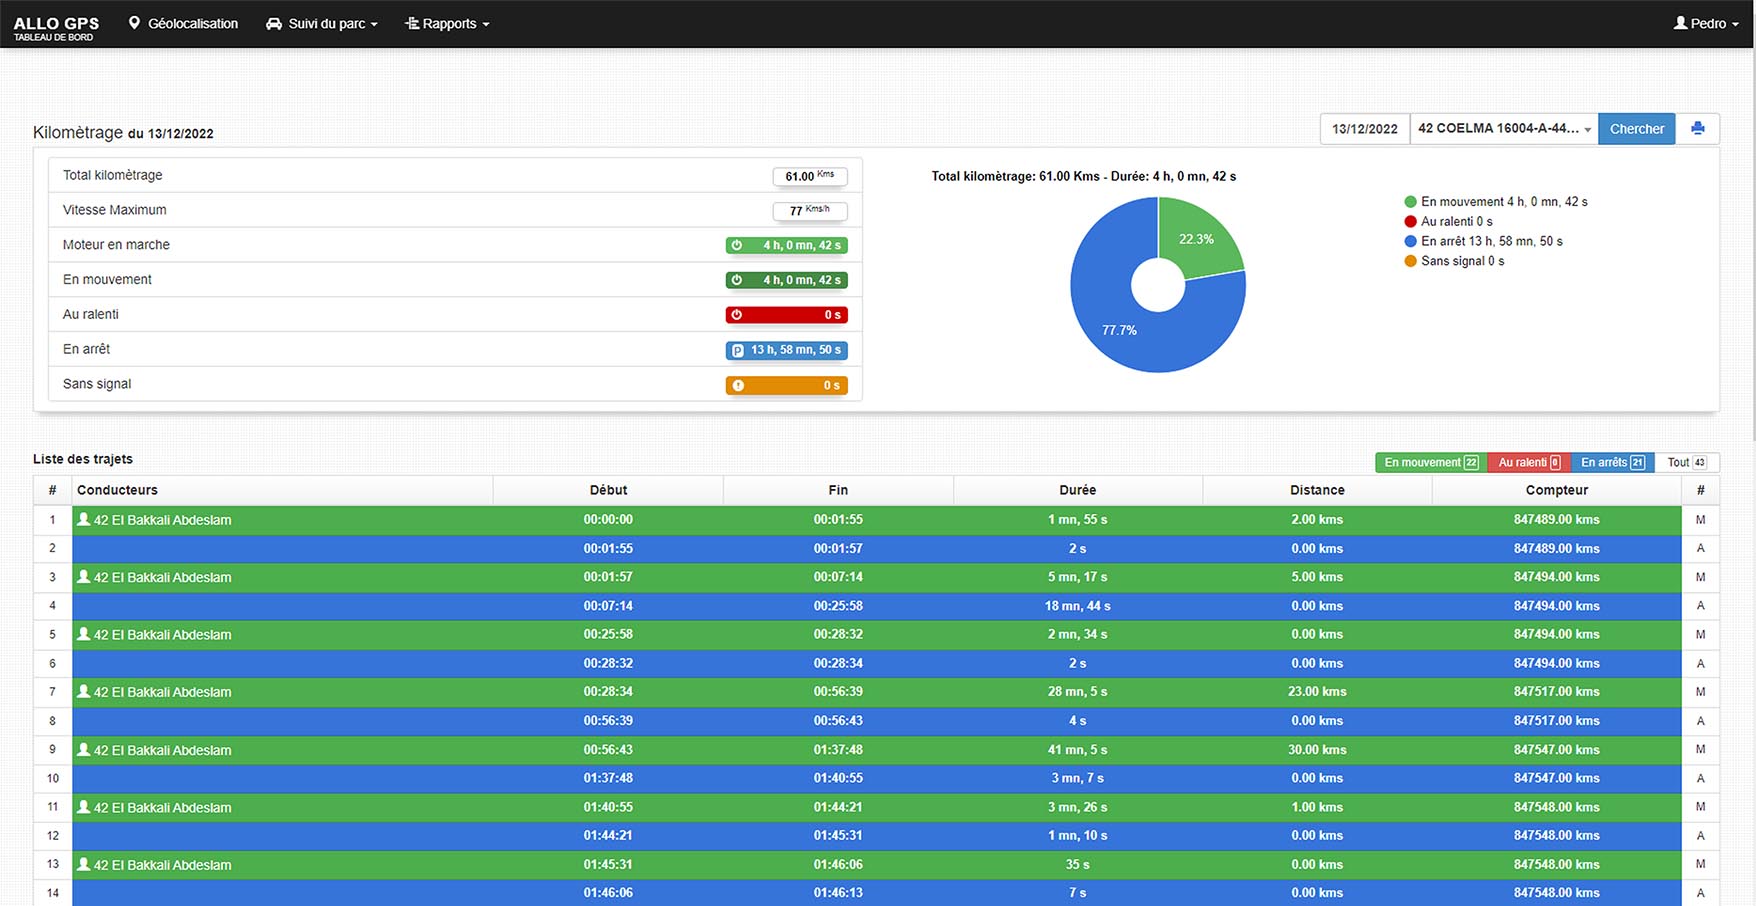Open the vehicle selector 42 COELMA dropdown
Screen dimensions: 1756x906
click(1503, 129)
